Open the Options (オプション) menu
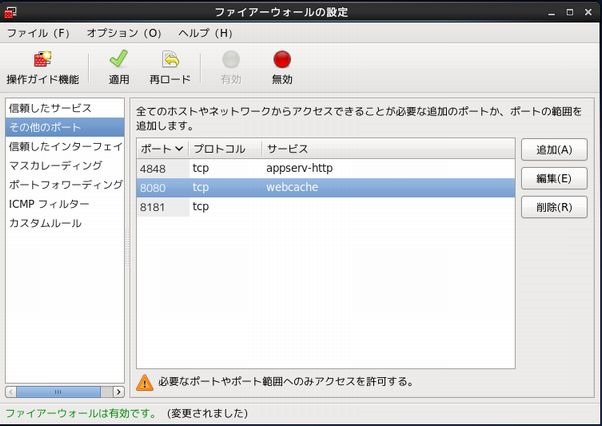 point(124,33)
